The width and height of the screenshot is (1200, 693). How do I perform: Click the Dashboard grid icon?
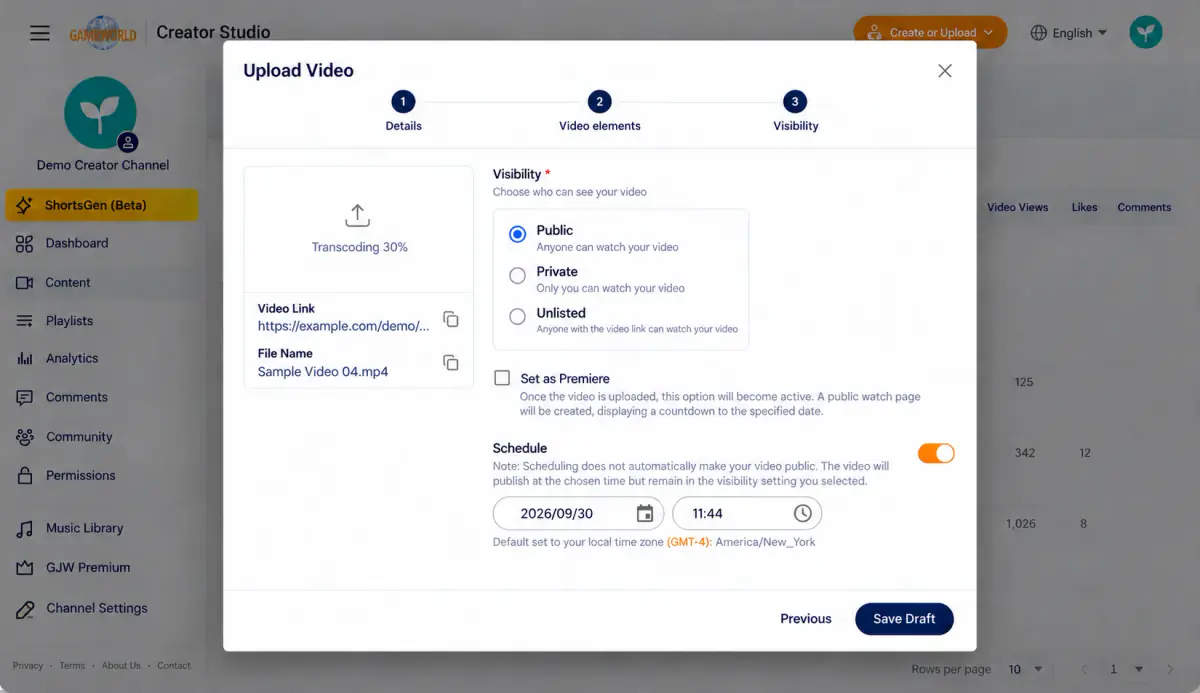pos(25,243)
